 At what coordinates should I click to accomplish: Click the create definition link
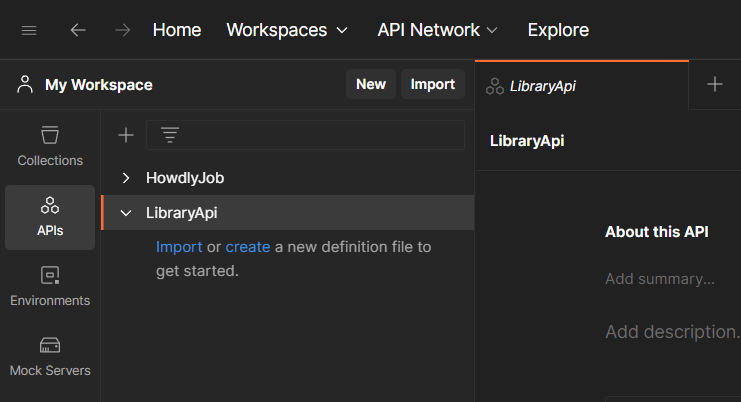(248, 247)
